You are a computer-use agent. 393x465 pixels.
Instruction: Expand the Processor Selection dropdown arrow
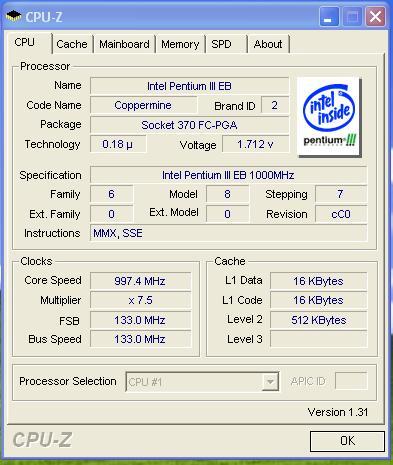270,381
